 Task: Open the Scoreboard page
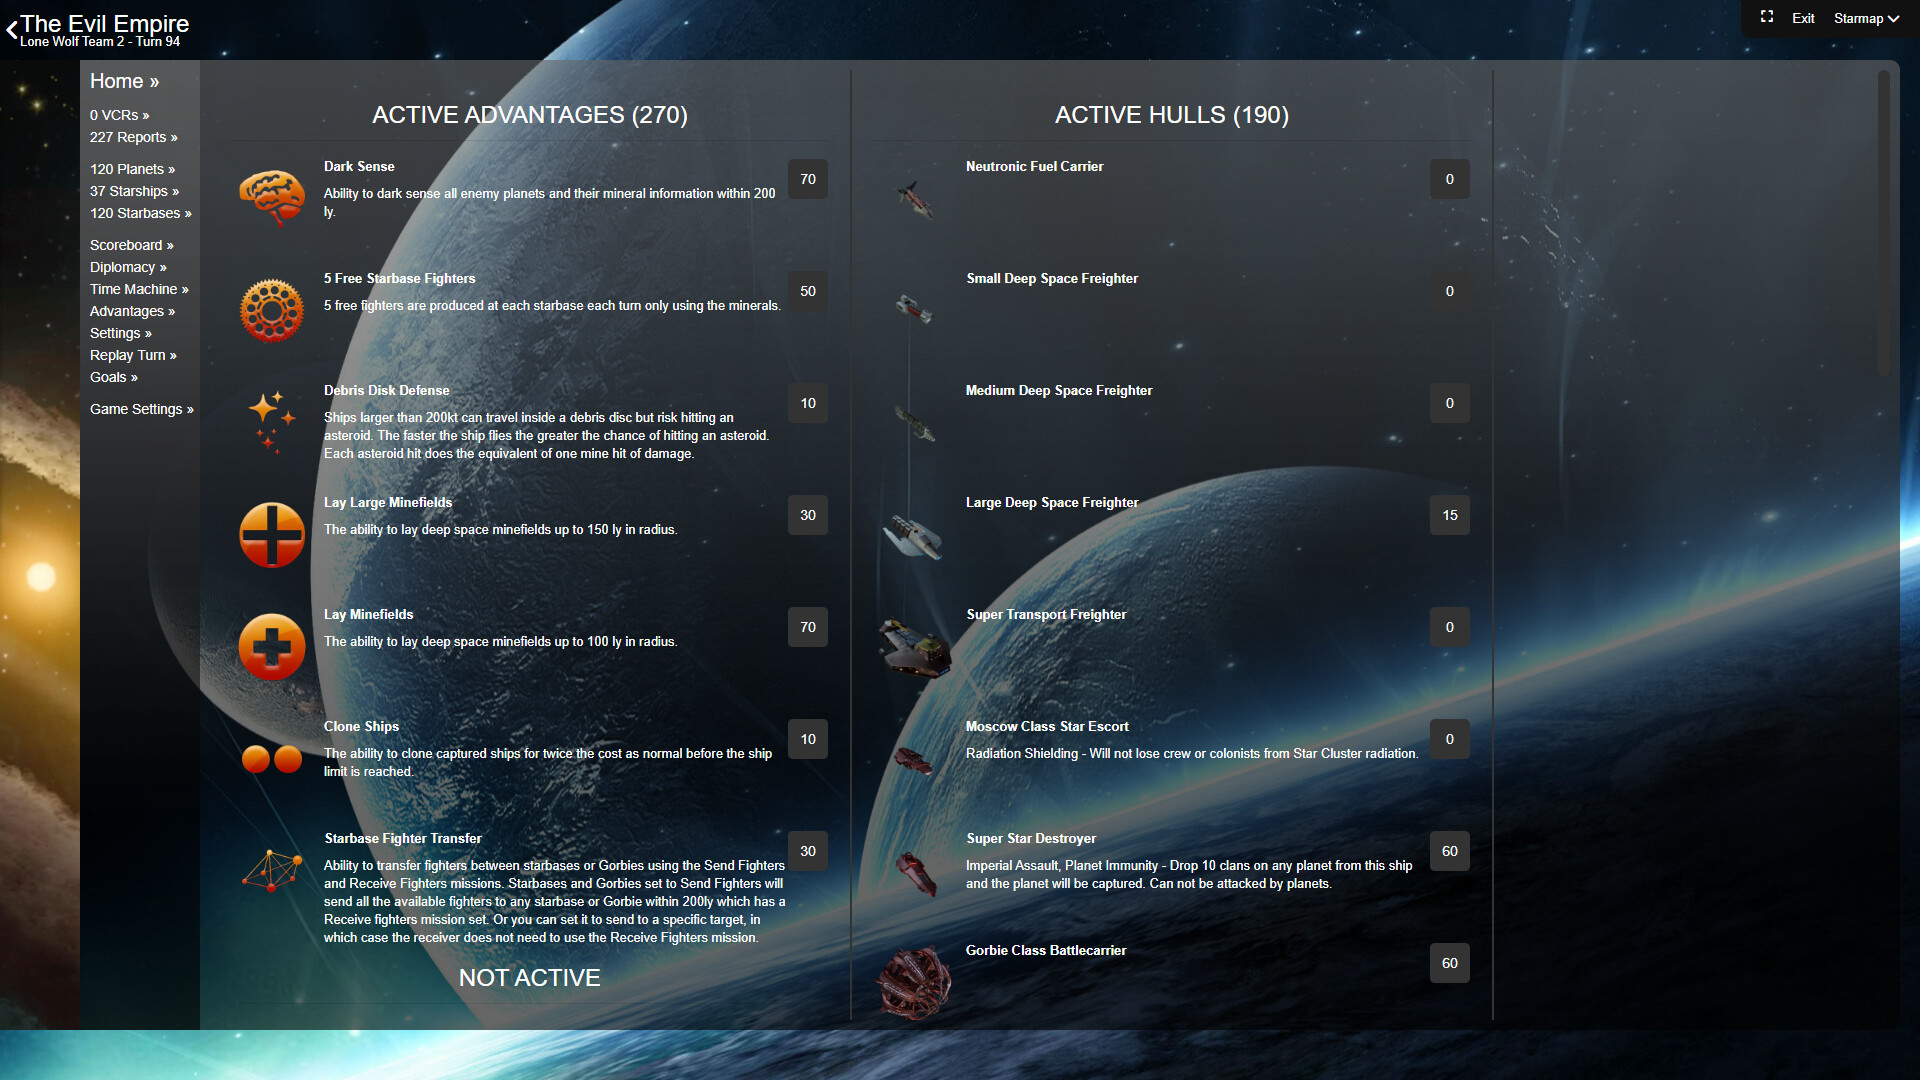point(131,245)
